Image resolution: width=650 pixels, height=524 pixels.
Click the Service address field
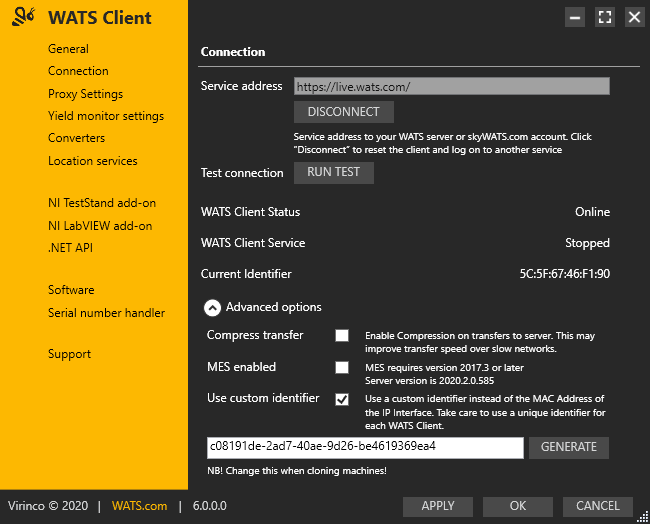pyautogui.click(x=452, y=86)
